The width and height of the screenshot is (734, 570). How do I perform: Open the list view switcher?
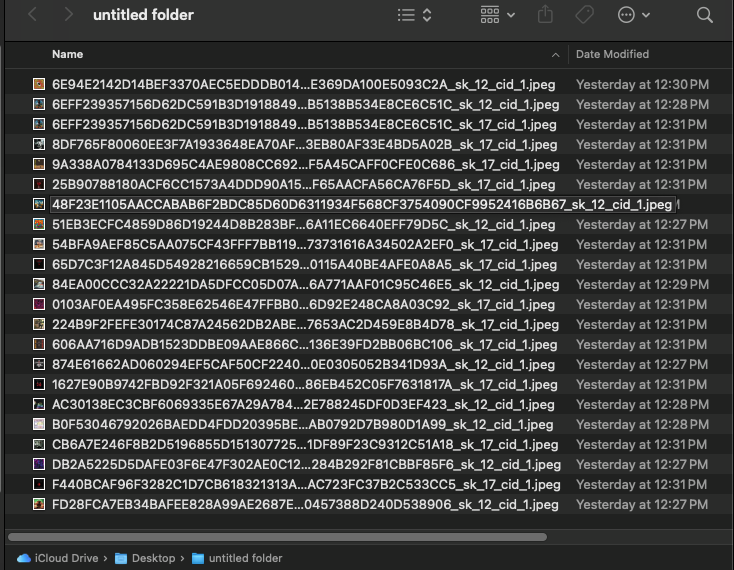(x=414, y=15)
